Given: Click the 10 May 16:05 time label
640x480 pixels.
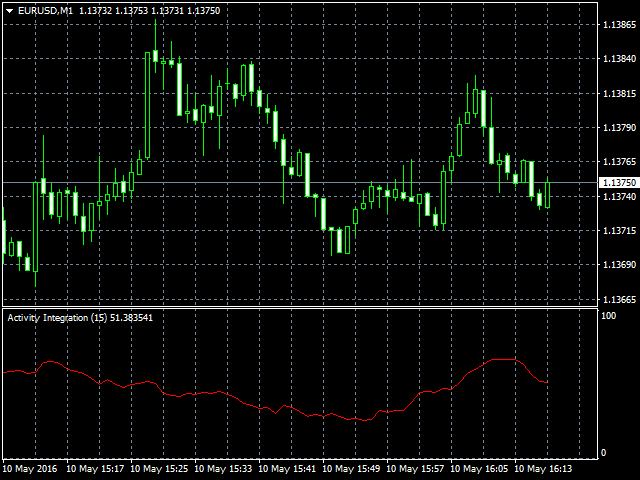Looking at the screenshot, I should pos(479,469).
